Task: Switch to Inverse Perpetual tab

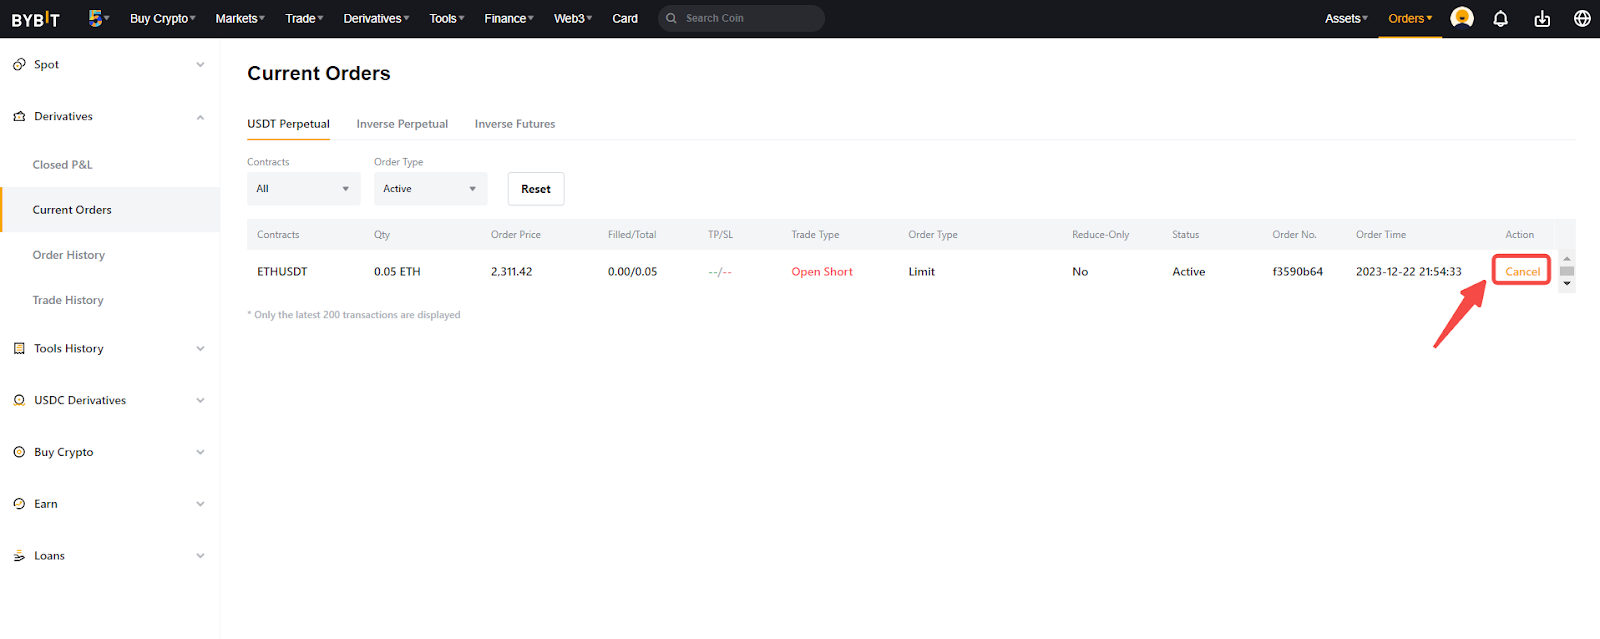Action: (x=402, y=124)
